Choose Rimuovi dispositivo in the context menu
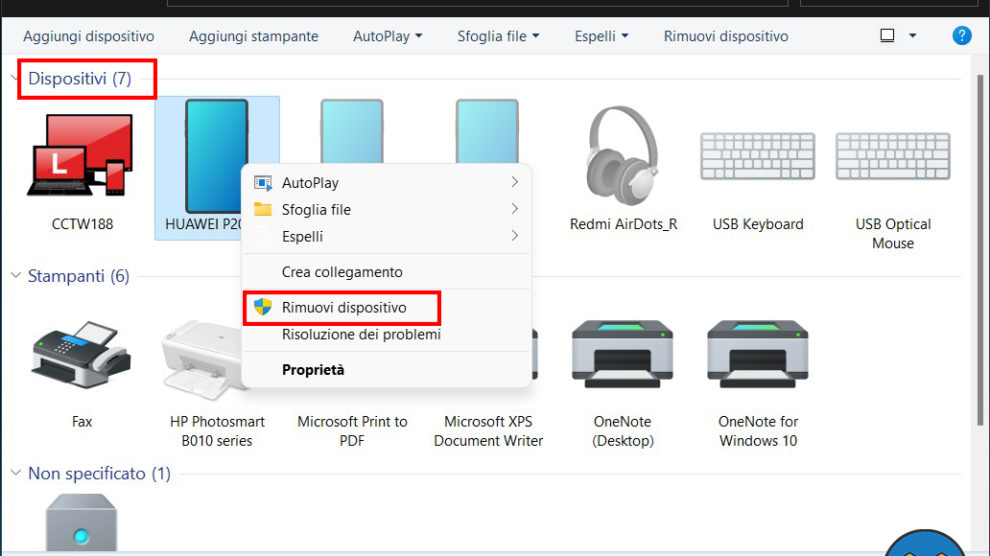Viewport: 990px width, 556px height. (x=386, y=307)
